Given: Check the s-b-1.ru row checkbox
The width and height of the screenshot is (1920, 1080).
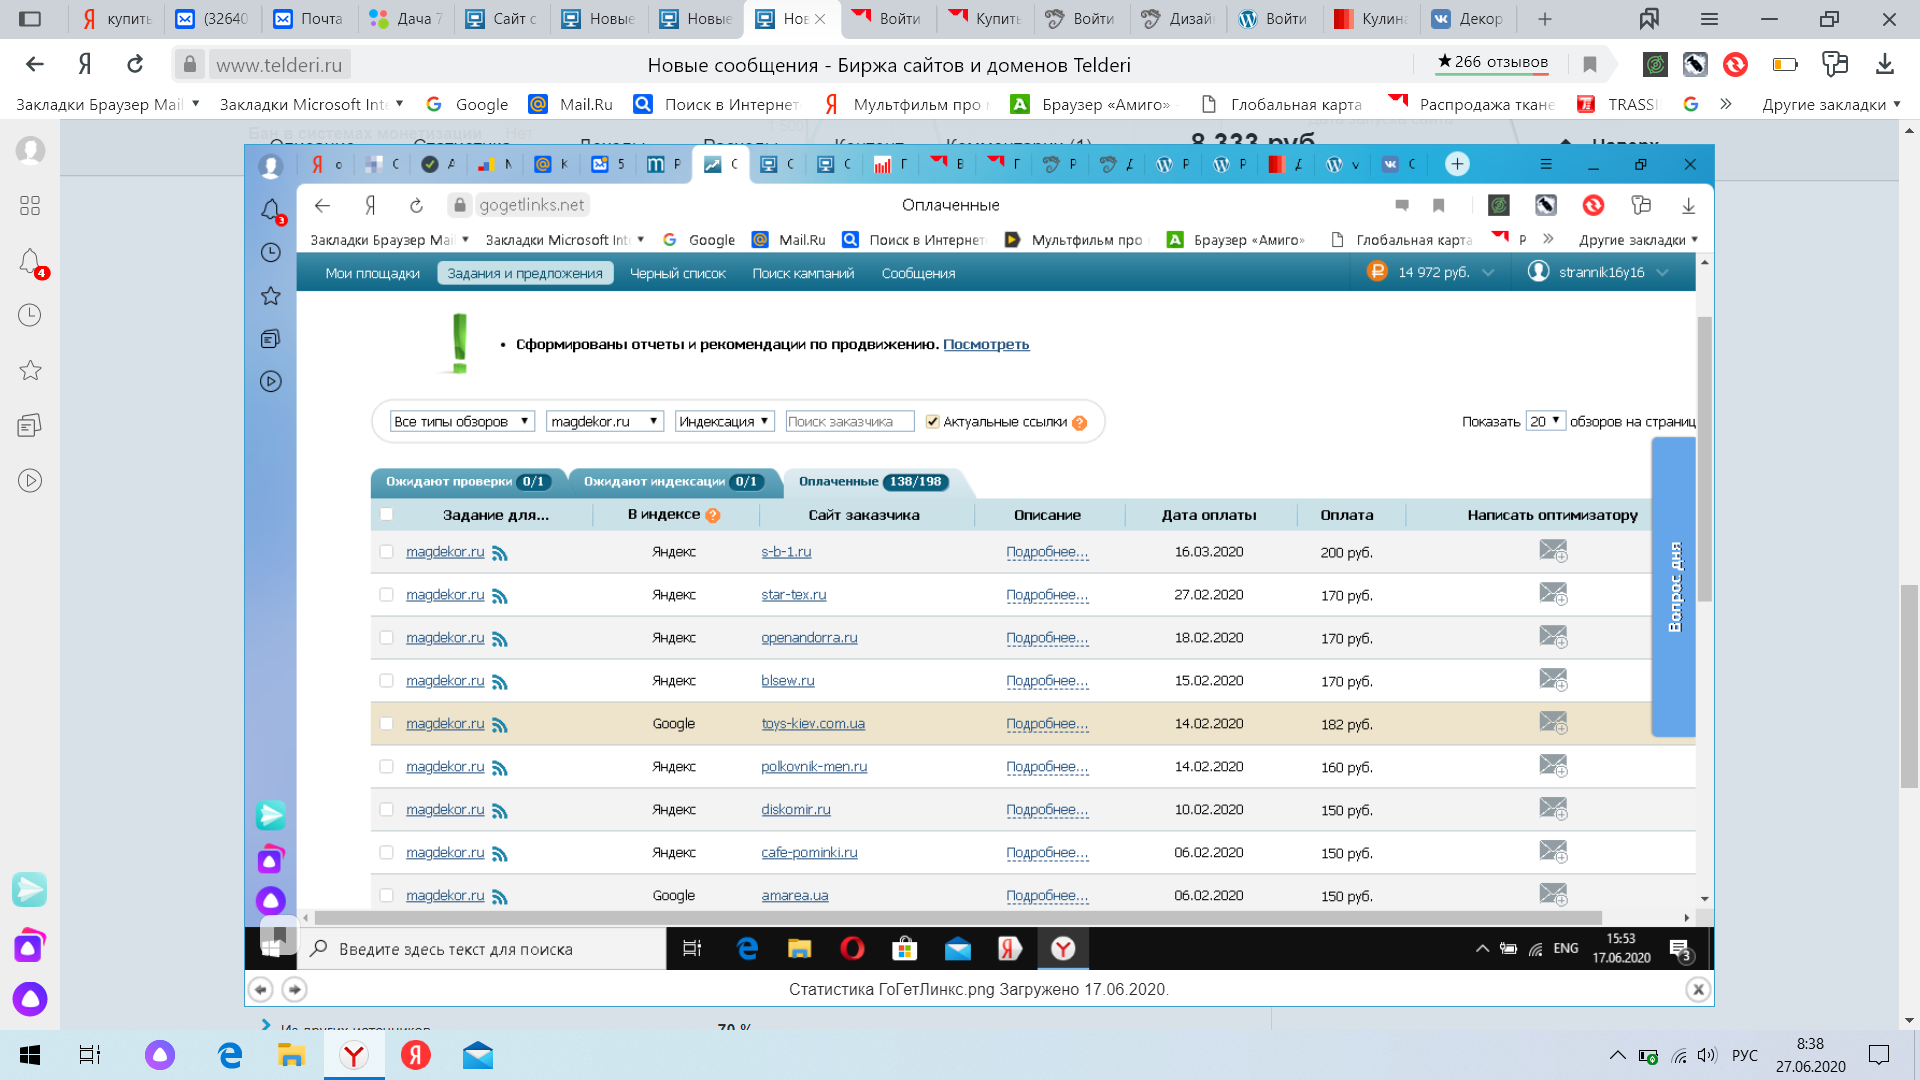Looking at the screenshot, I should pos(386,552).
